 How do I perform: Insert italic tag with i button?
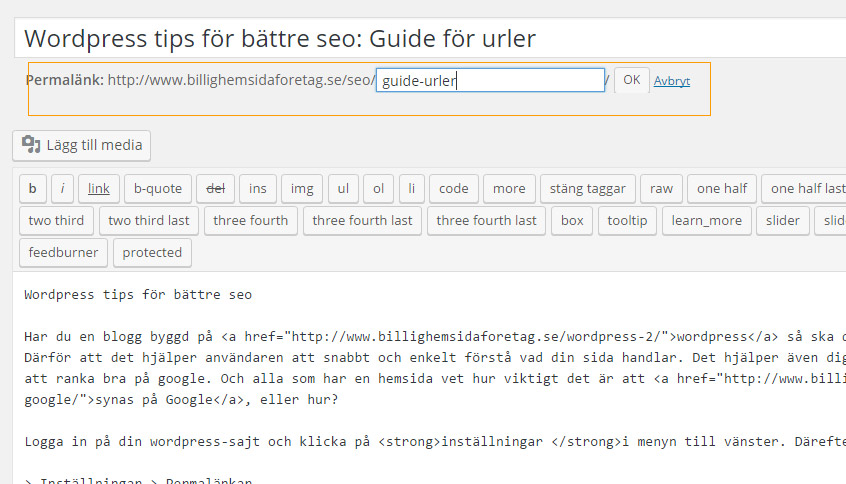click(63, 188)
